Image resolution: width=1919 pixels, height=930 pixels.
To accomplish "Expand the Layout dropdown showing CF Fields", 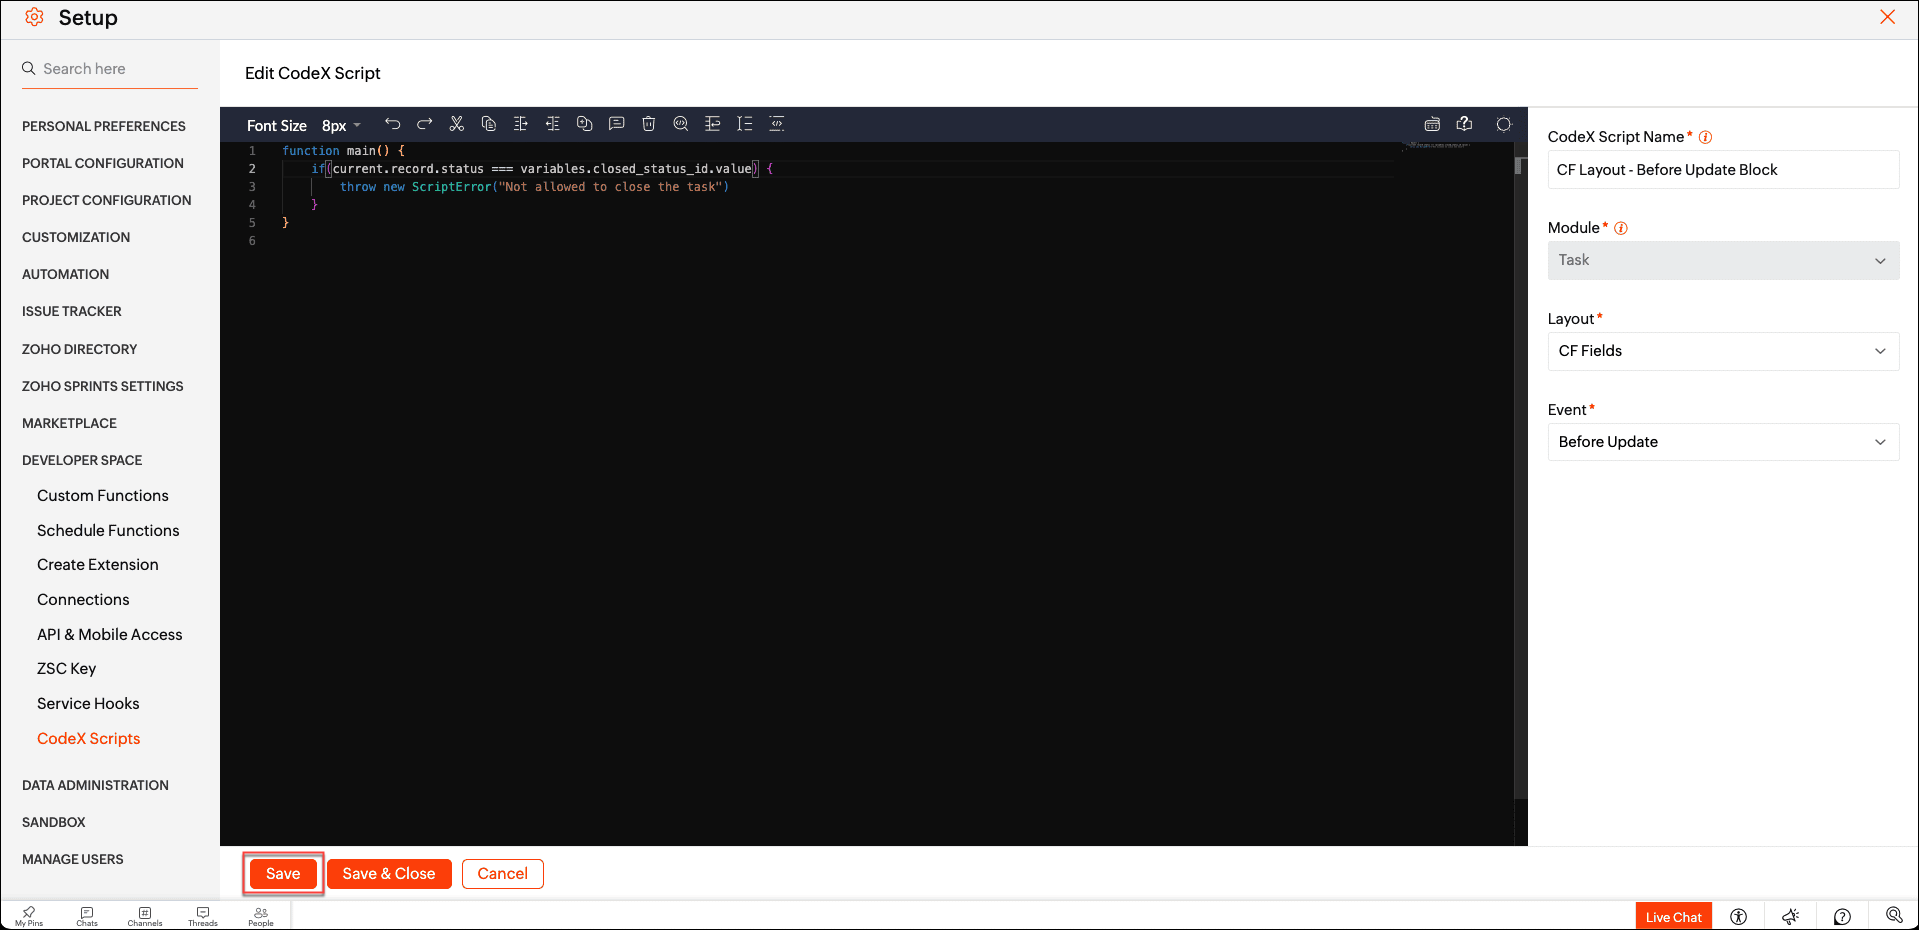I will [1723, 352].
